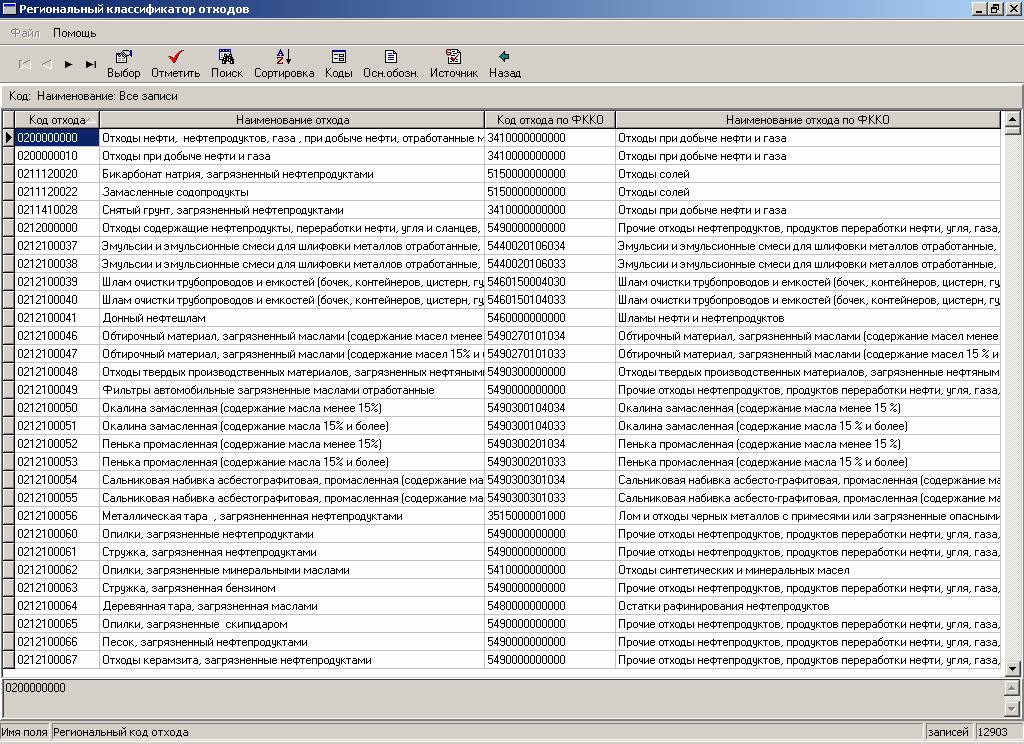Viewport: 1024px width, 744px height.
Task: Click Наименование отхода column header
Action: (x=292, y=120)
